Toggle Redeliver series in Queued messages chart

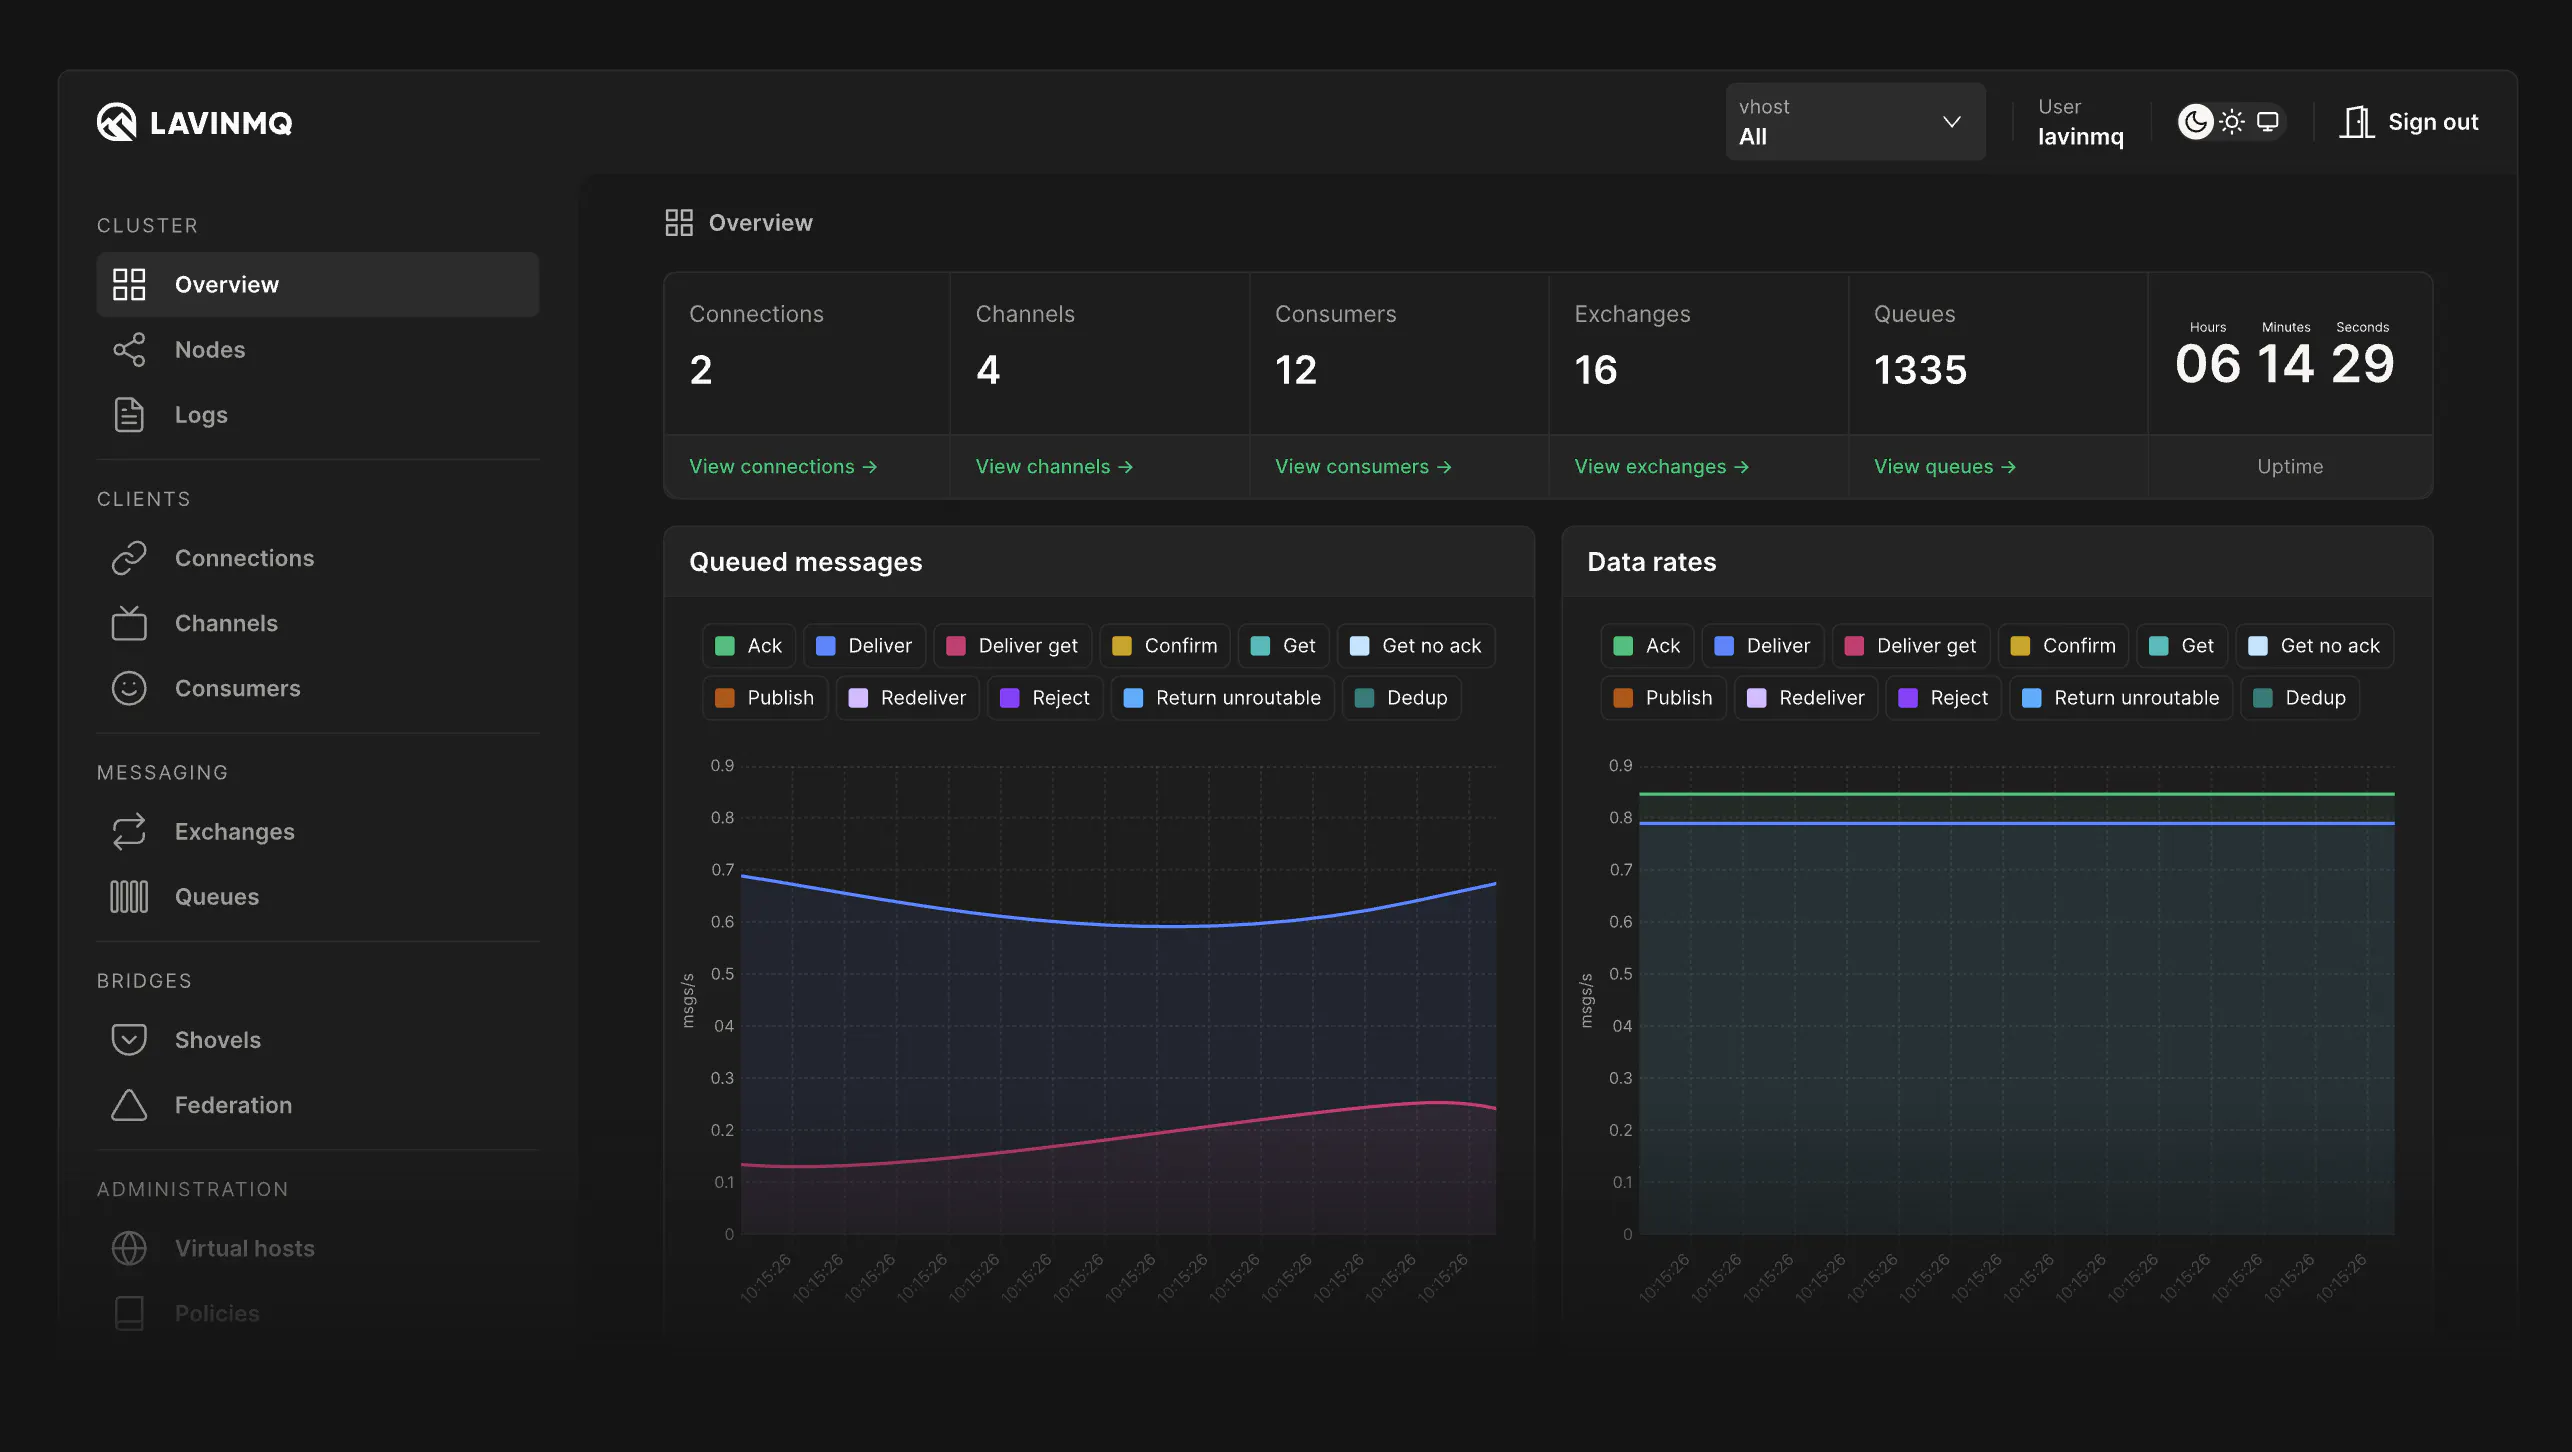907,697
